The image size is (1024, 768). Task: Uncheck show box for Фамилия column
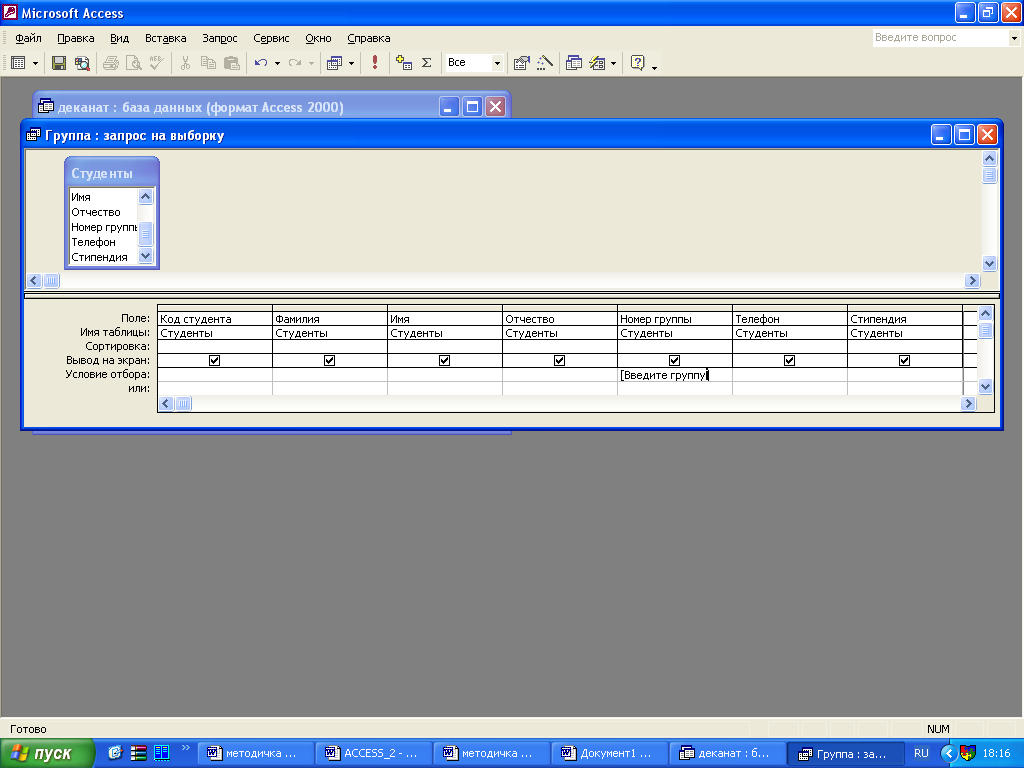click(x=329, y=360)
